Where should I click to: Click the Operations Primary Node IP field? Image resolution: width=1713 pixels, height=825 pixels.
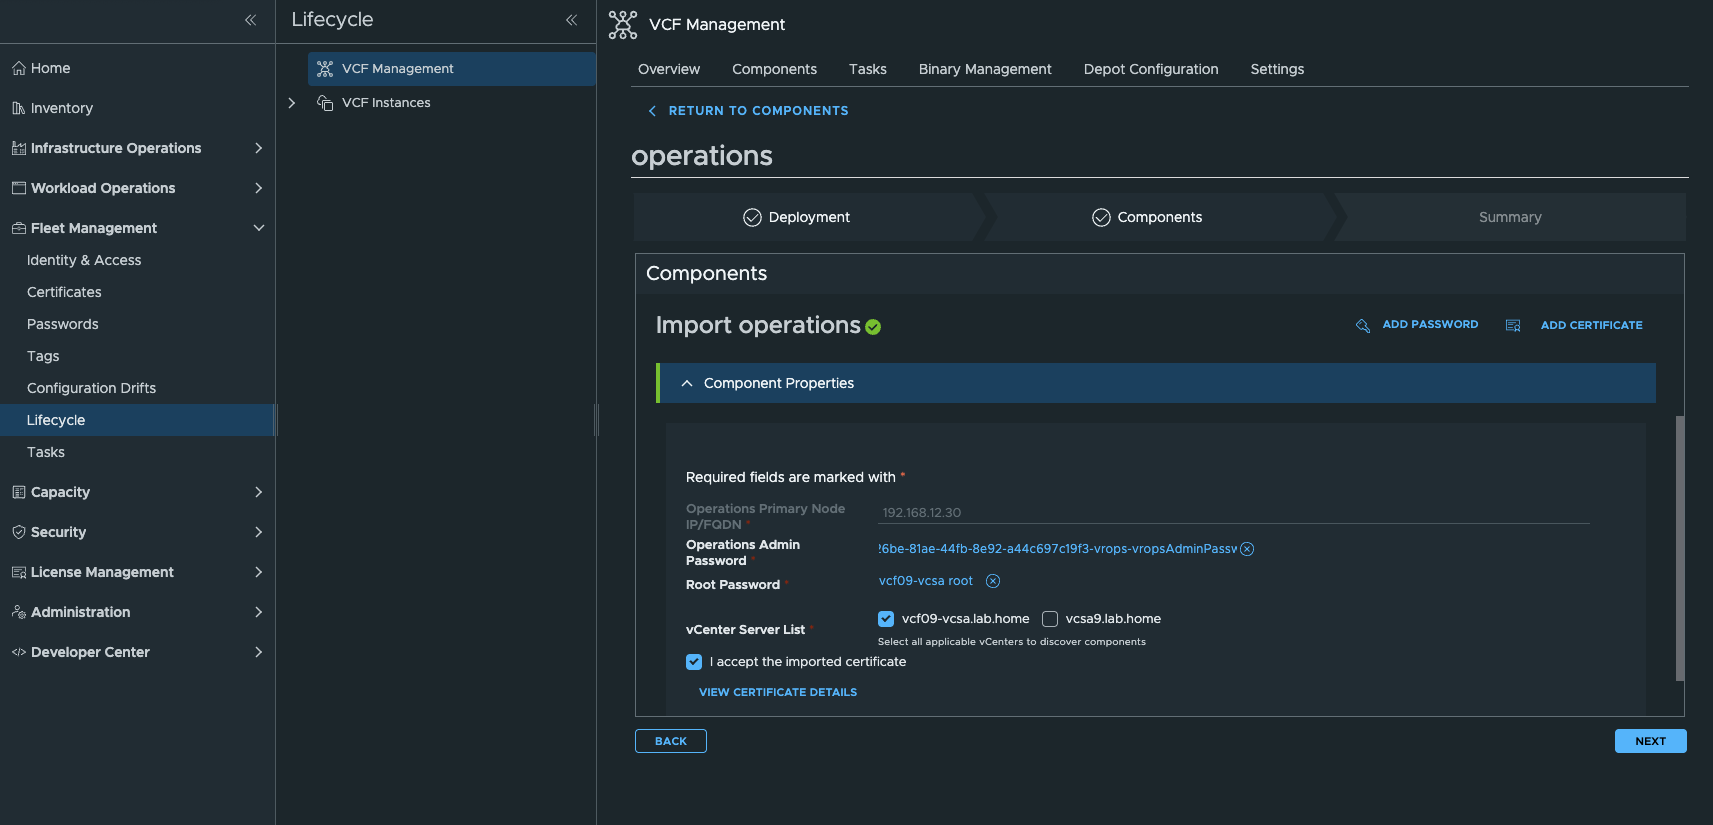pos(1232,513)
